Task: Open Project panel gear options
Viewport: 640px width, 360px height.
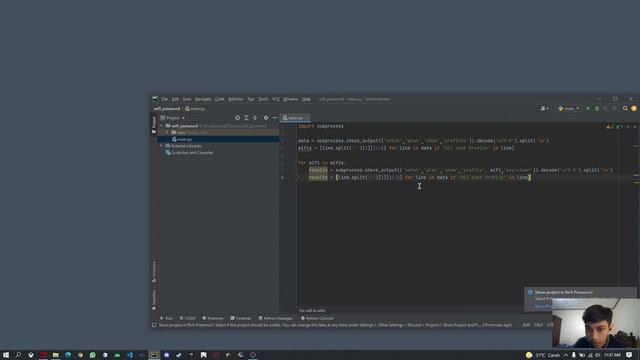Action: [x=266, y=118]
